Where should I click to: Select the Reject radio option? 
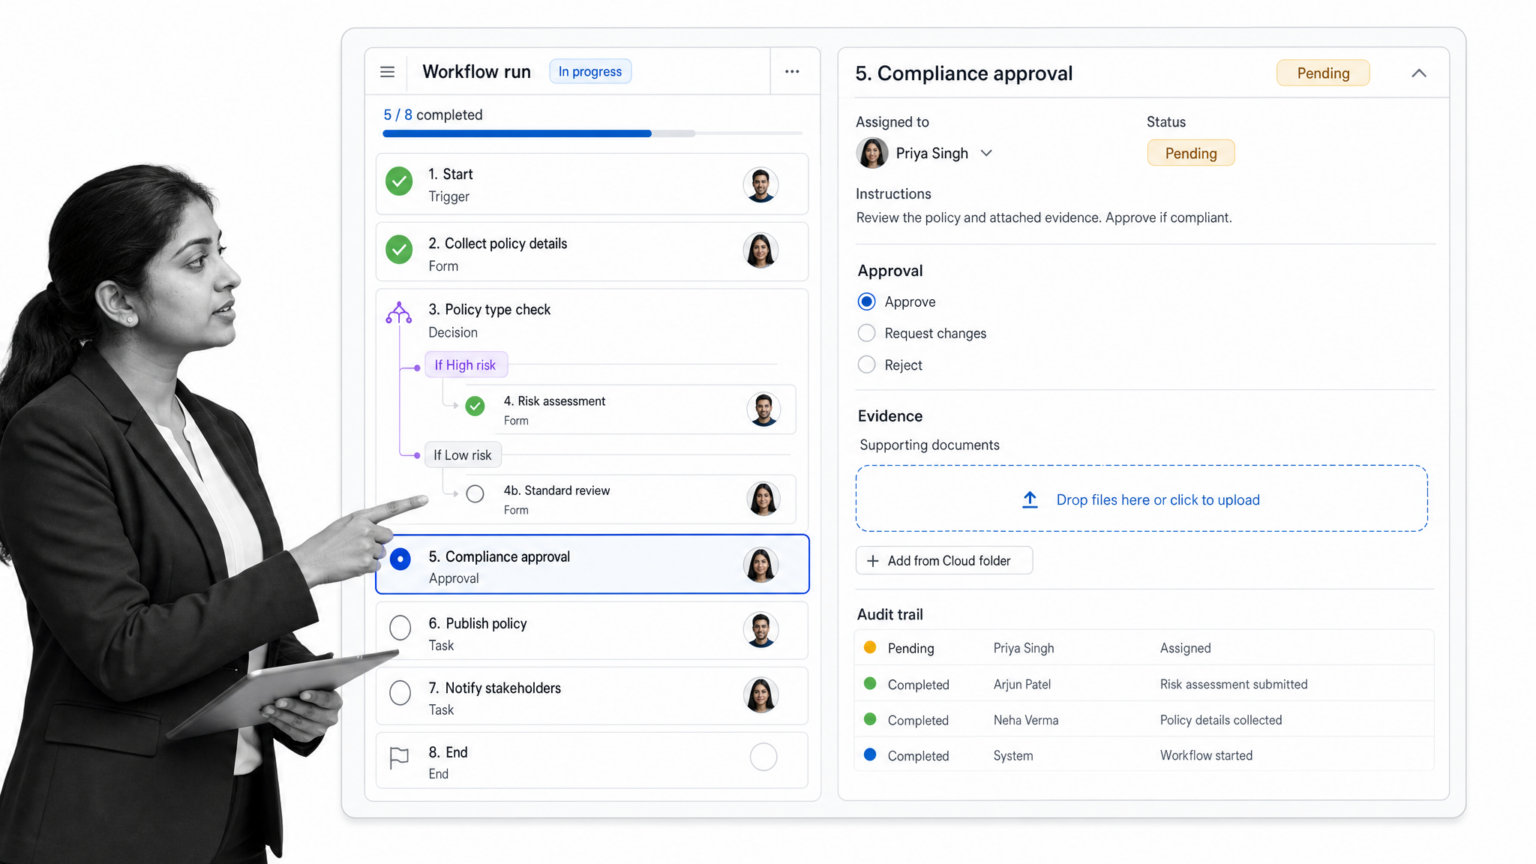[867, 365]
